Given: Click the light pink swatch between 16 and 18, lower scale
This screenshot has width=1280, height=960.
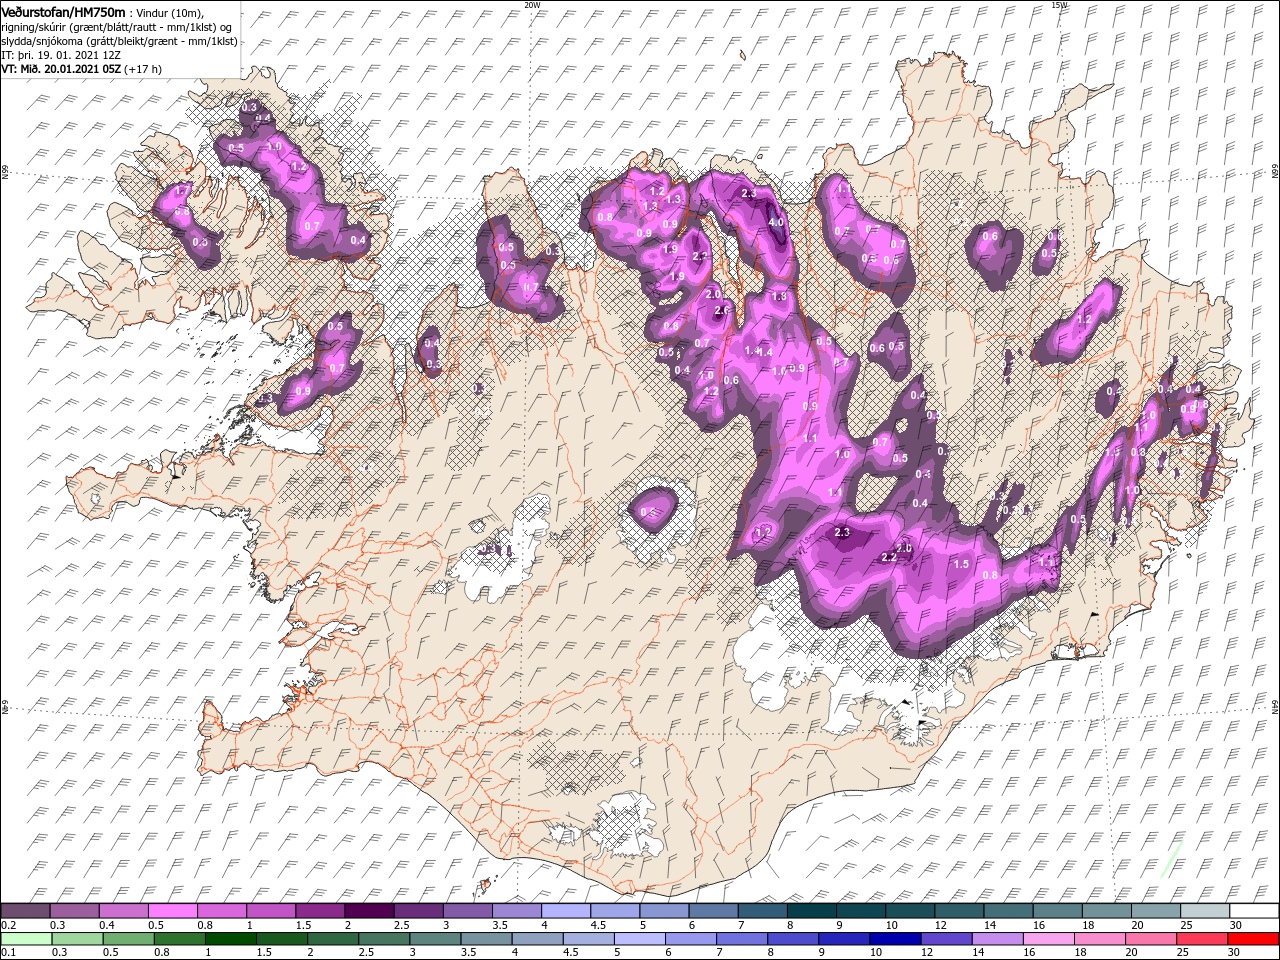Looking at the screenshot, I should (x=1051, y=939).
